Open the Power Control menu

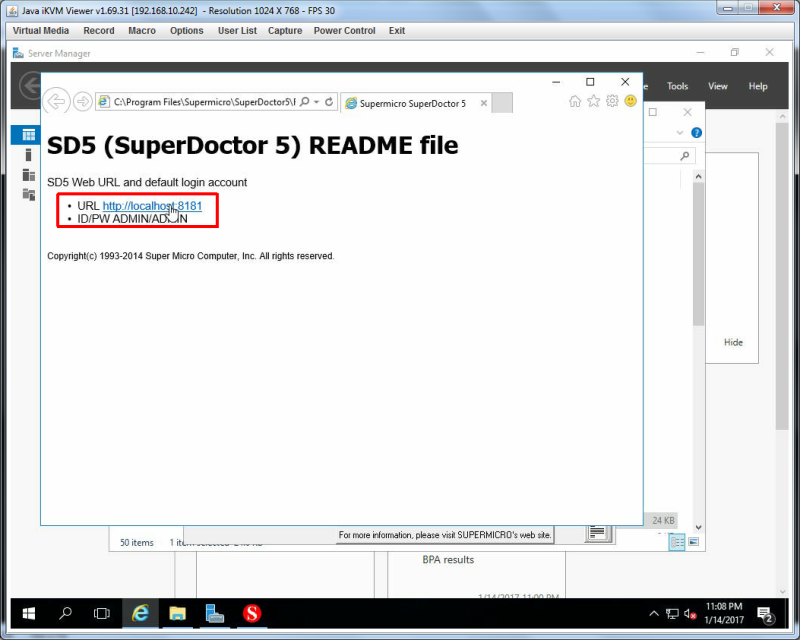344,31
